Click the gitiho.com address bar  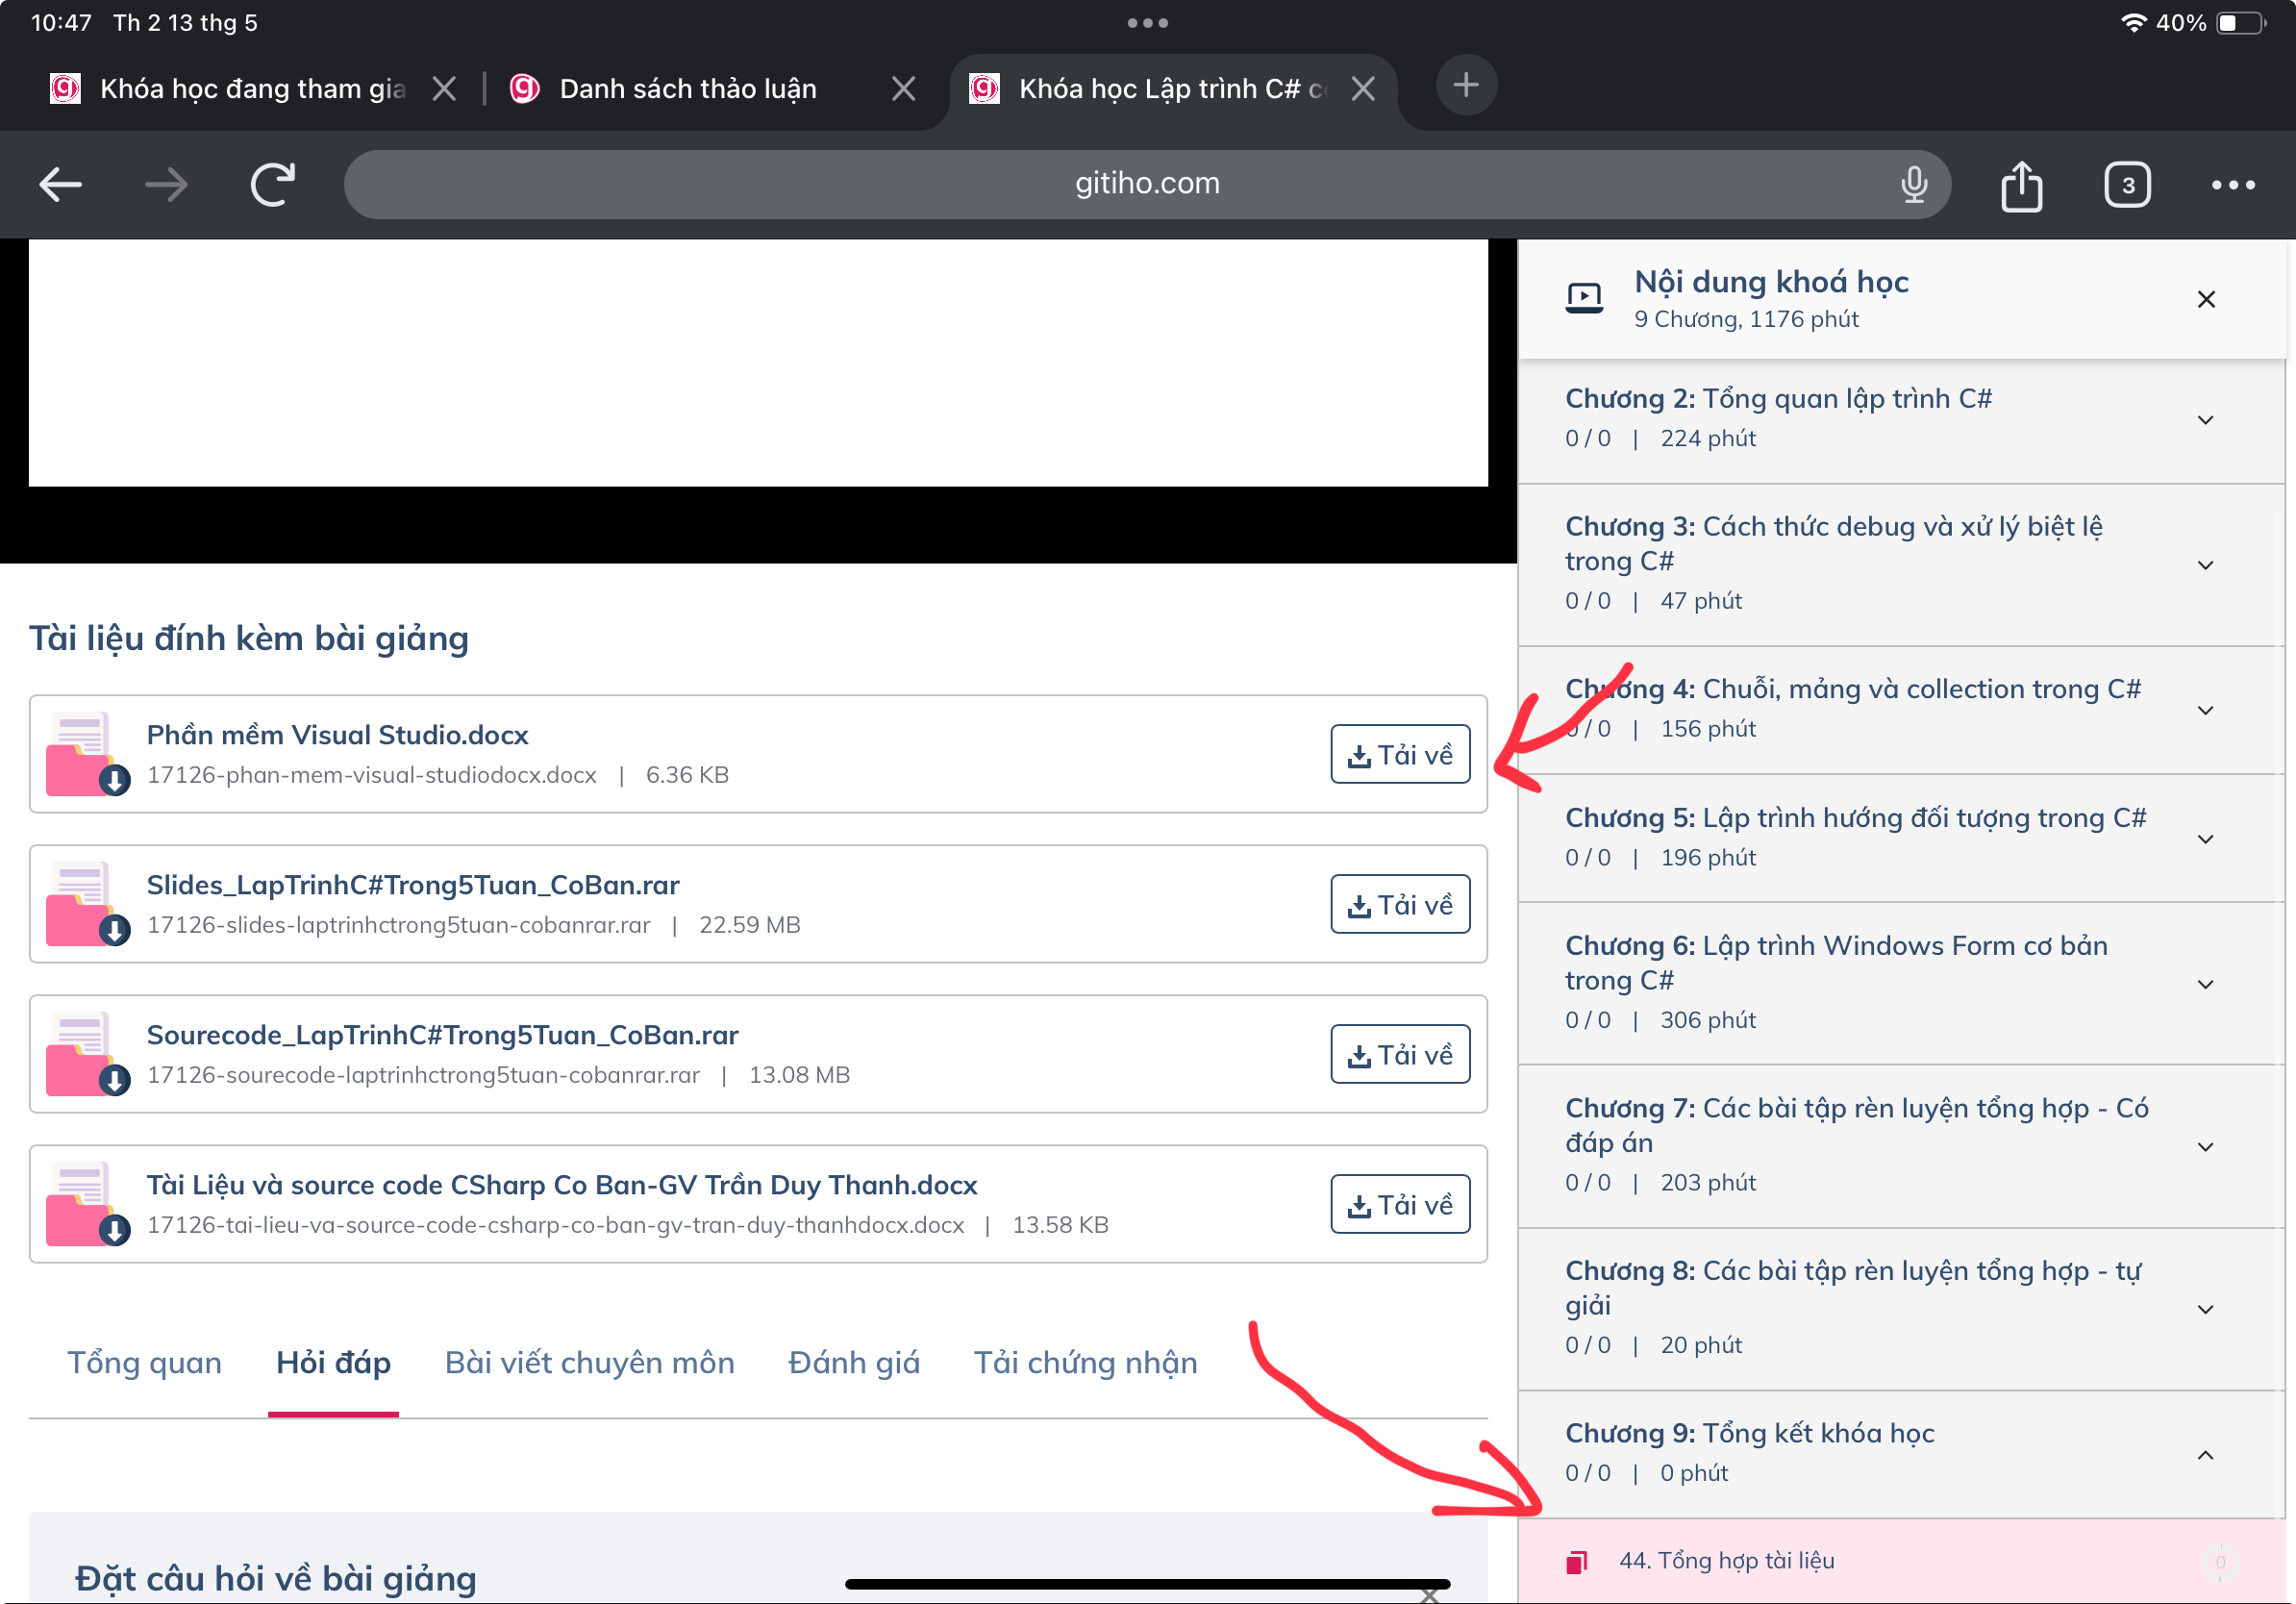point(1146,184)
